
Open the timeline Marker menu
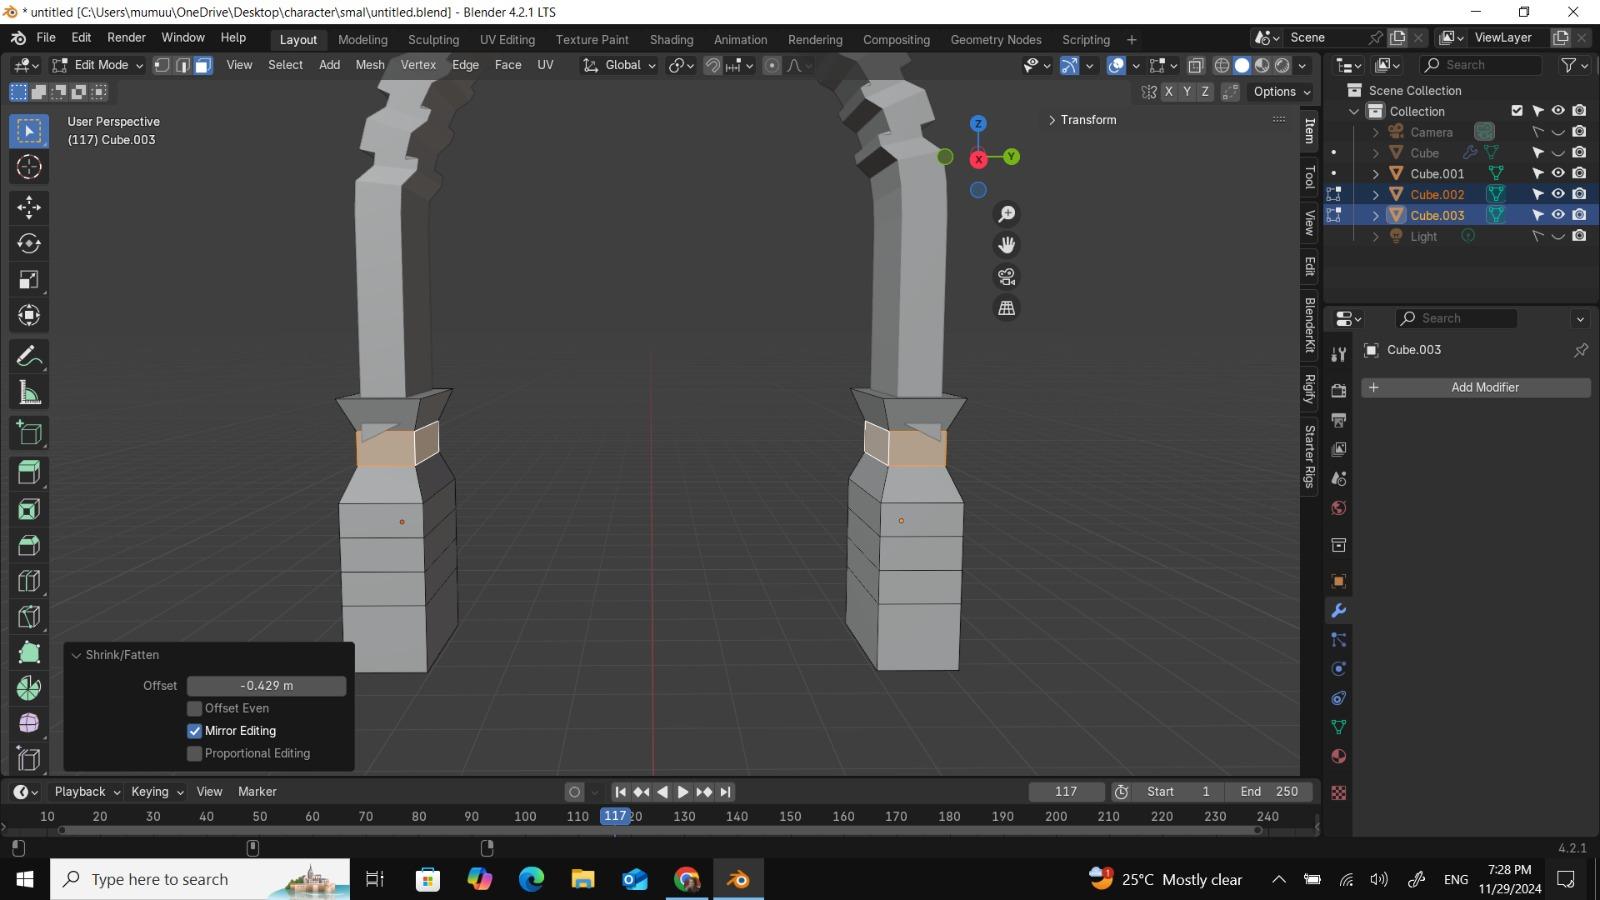pos(257,792)
